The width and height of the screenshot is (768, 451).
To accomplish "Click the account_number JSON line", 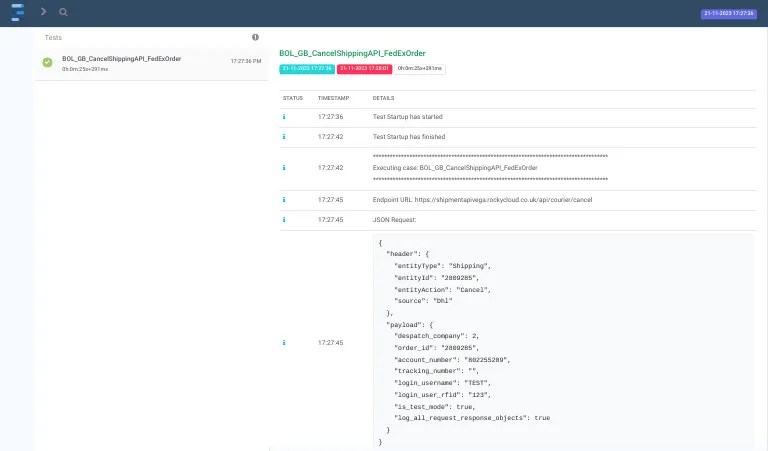I will pos(452,360).
